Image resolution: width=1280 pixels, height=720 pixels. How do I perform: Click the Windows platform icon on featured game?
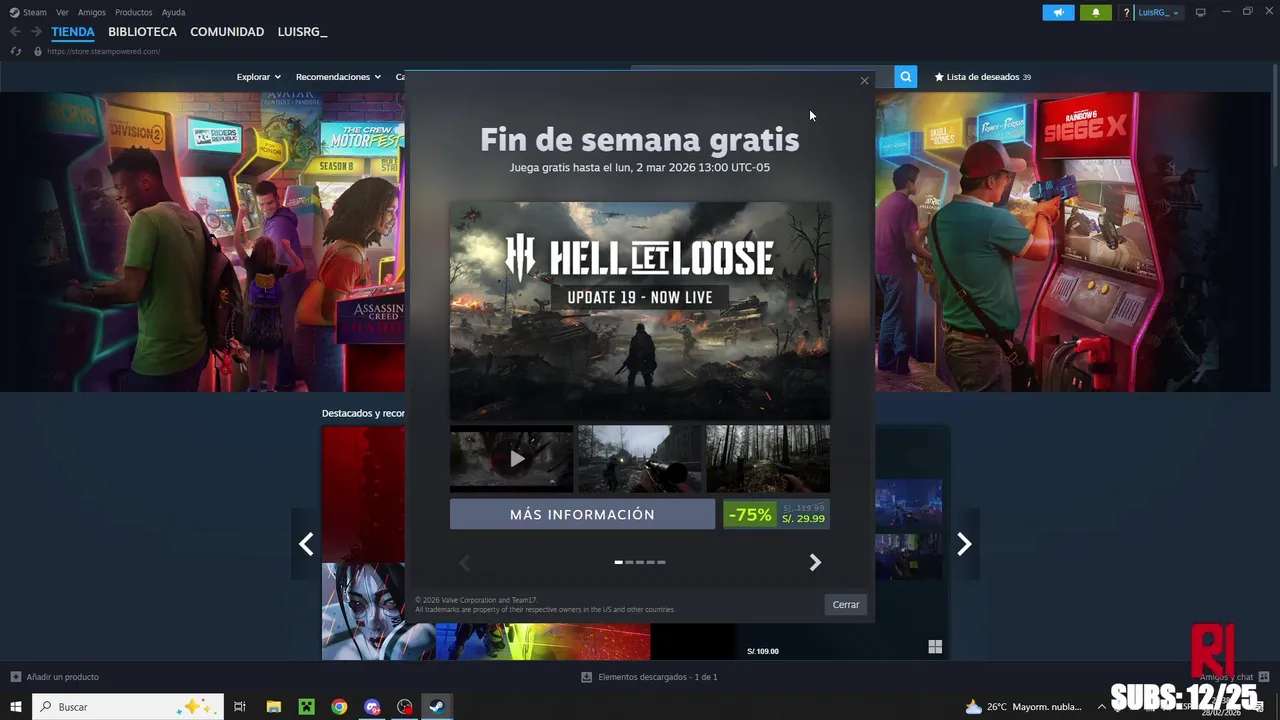click(x=935, y=647)
